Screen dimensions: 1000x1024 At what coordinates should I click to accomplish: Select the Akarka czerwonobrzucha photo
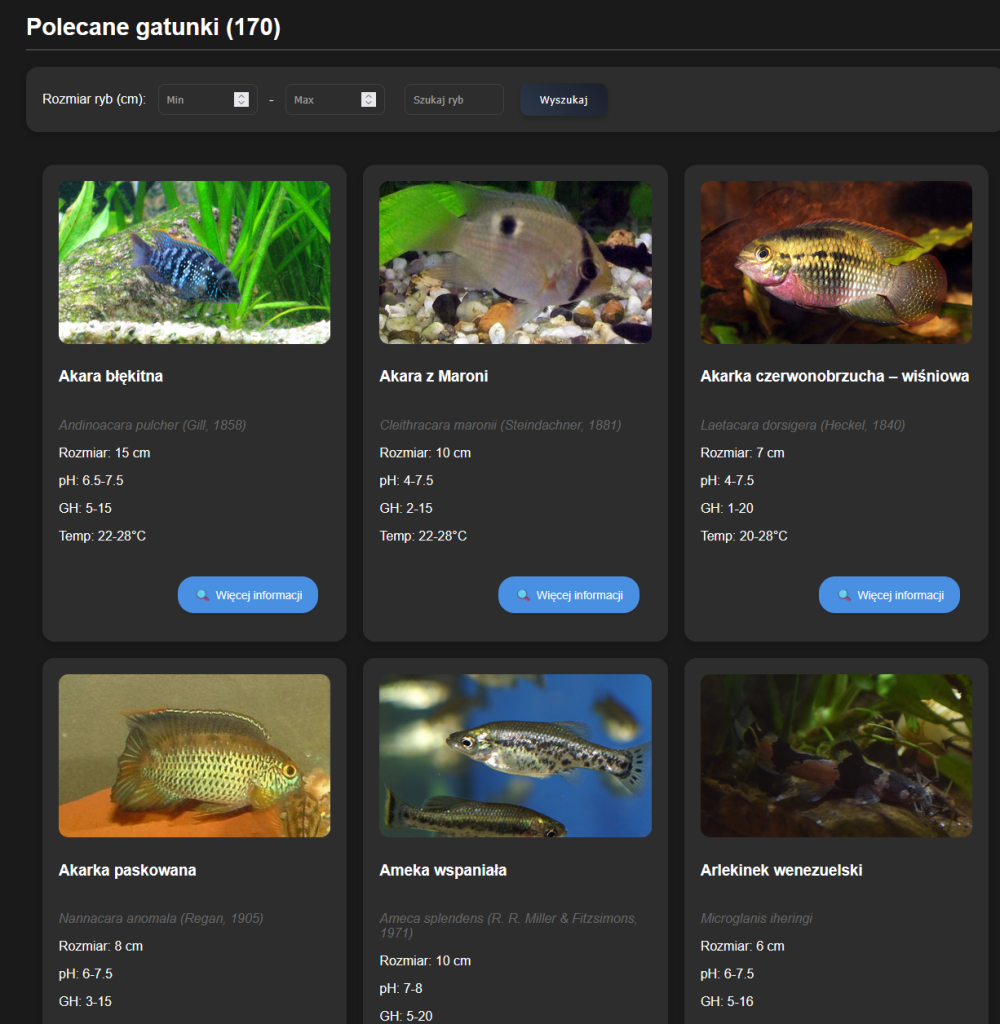836,262
